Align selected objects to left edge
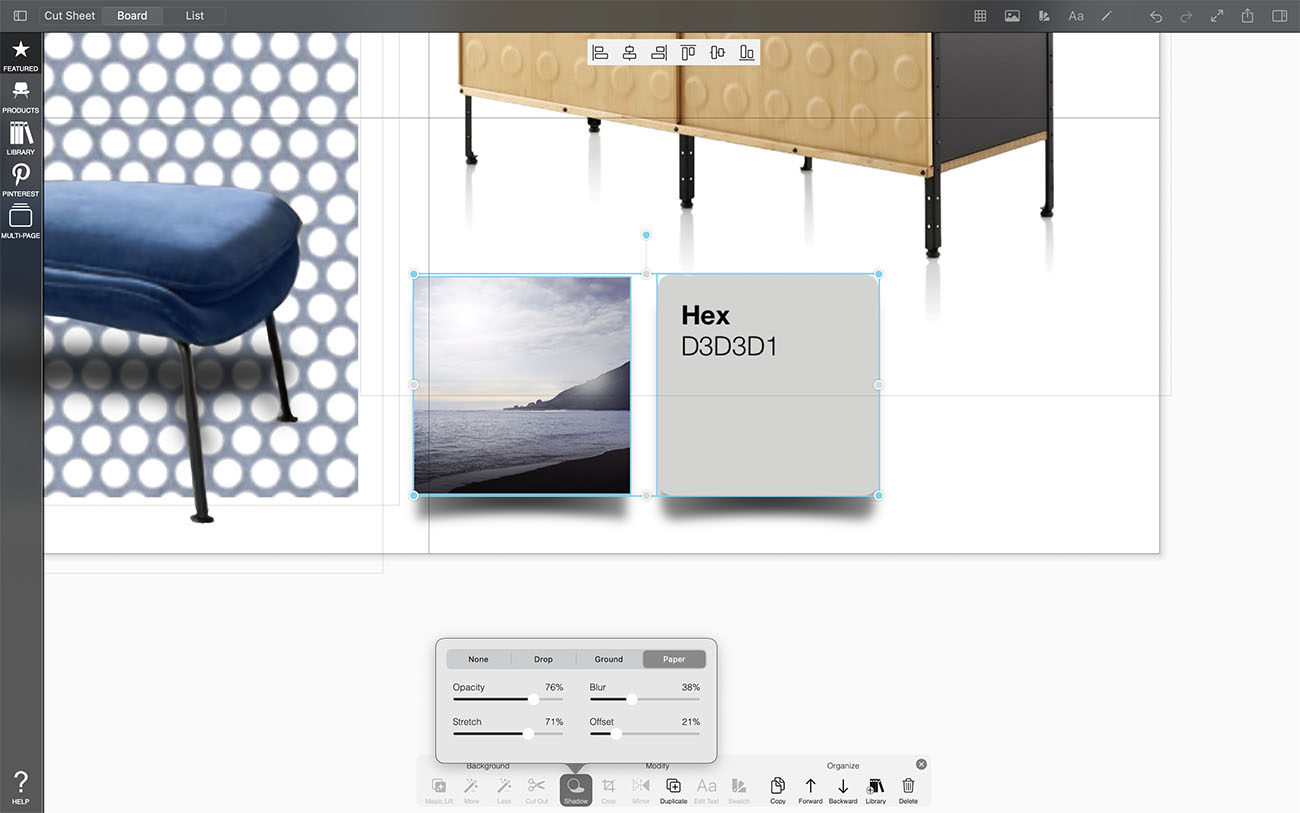Viewport: 1300px width, 813px height. [600, 53]
